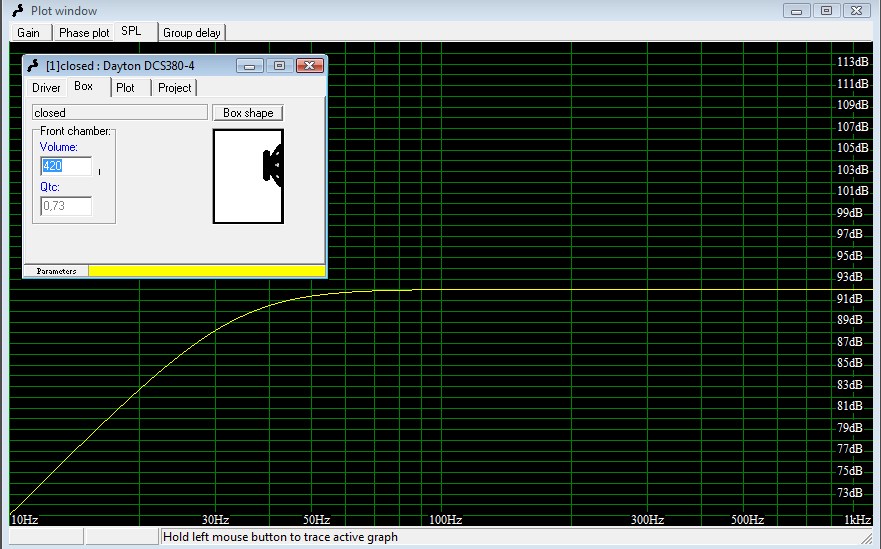Click the Qtc field showing 0,73

[66, 206]
